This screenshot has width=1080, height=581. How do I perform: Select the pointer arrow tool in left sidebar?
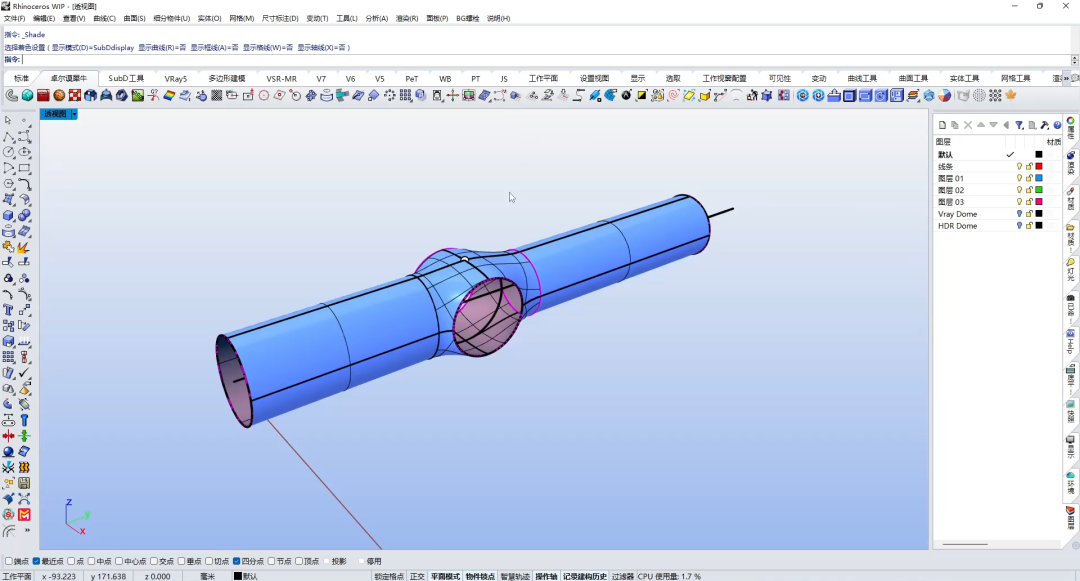(8, 120)
